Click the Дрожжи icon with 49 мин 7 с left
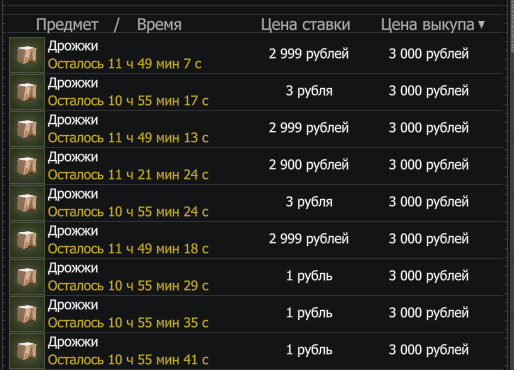514x370 pixels. coord(27,55)
